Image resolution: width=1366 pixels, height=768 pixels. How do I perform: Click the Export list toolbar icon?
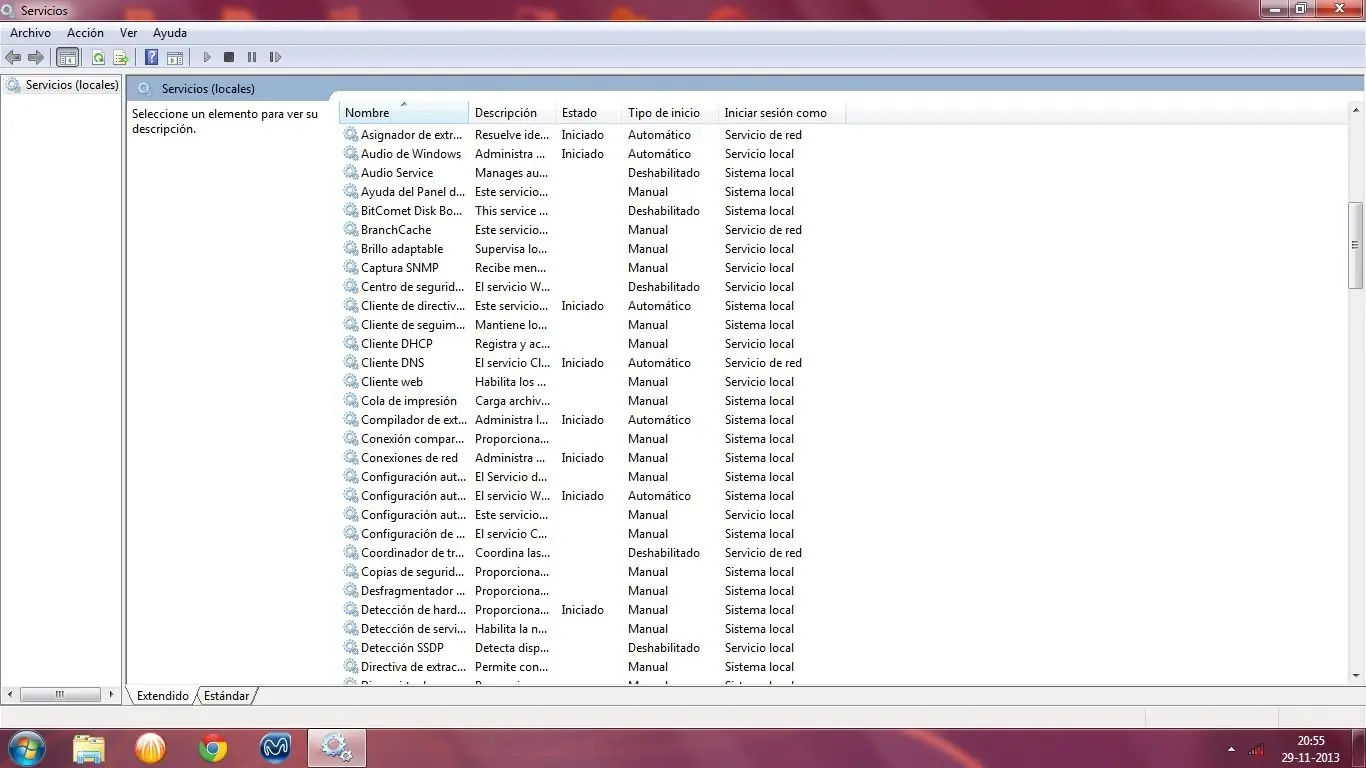coord(121,58)
